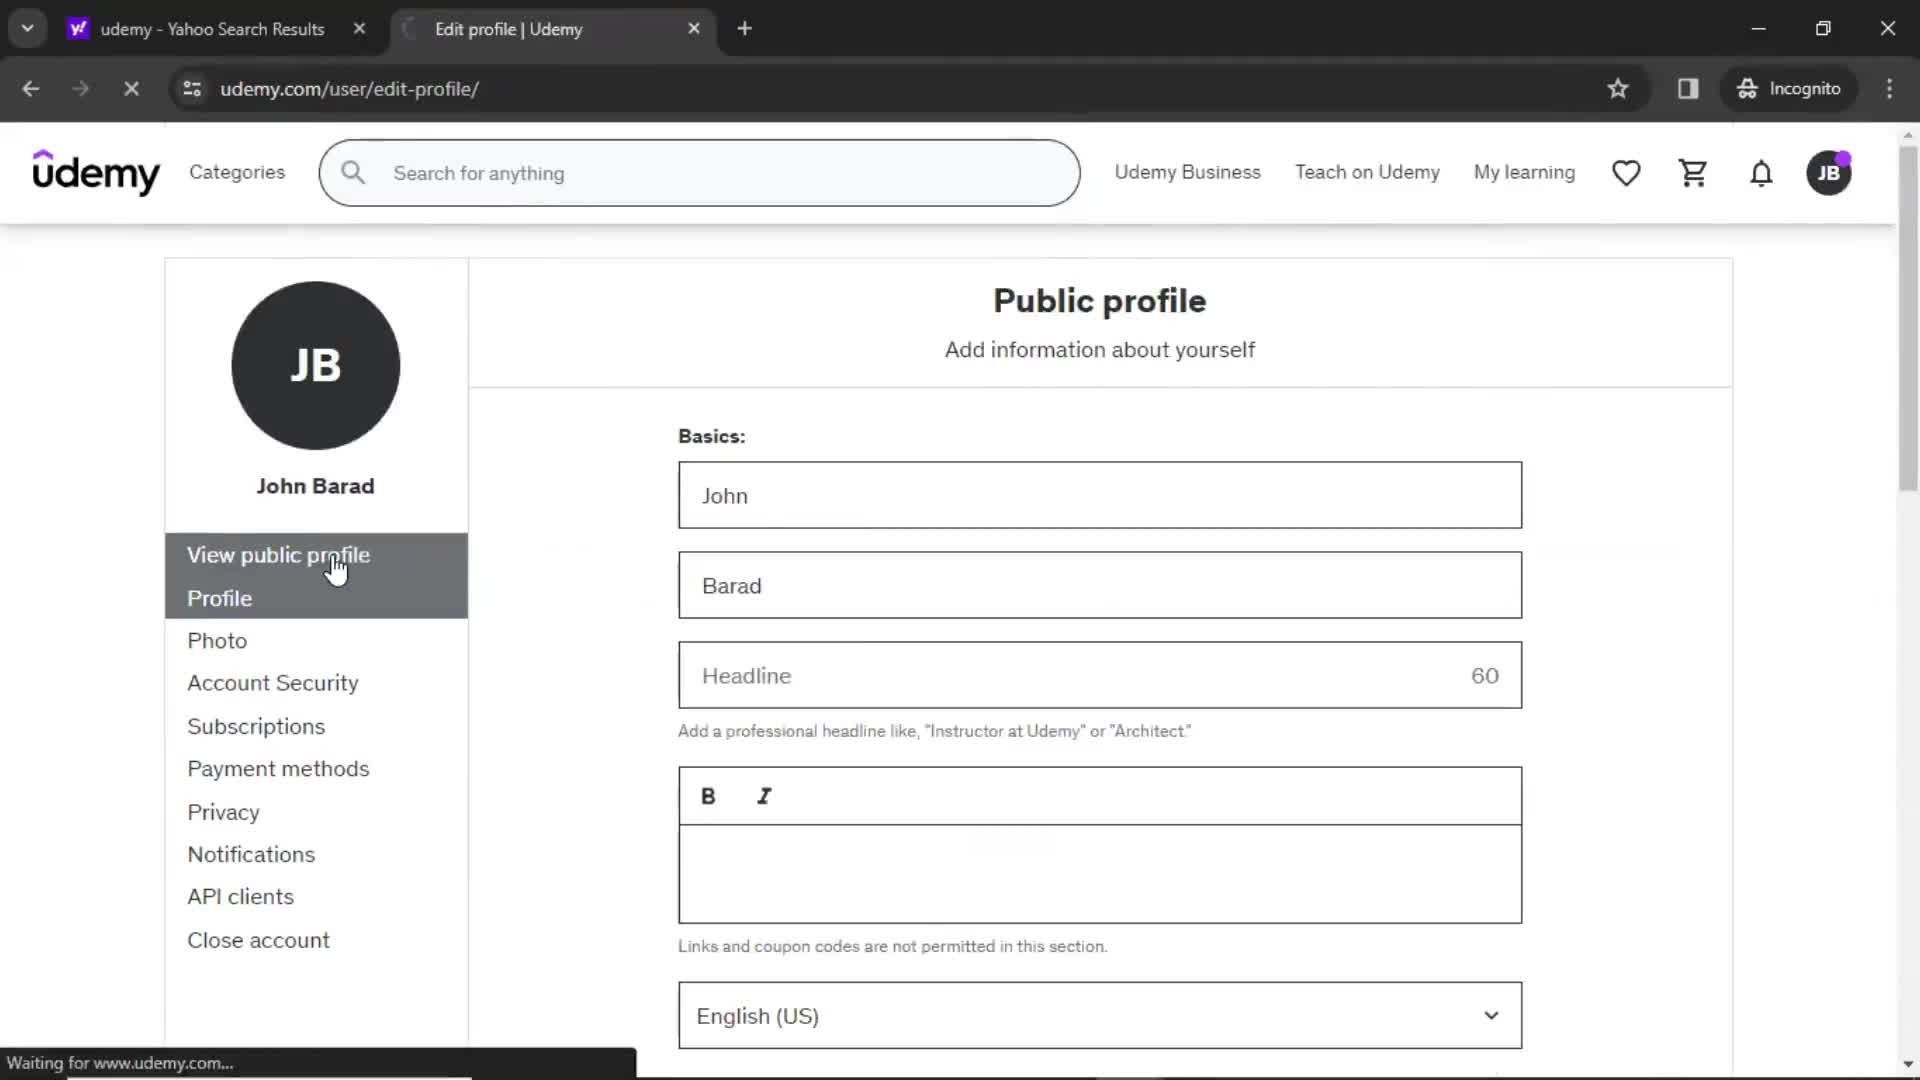Click the user profile avatar icon

[x=1829, y=171]
